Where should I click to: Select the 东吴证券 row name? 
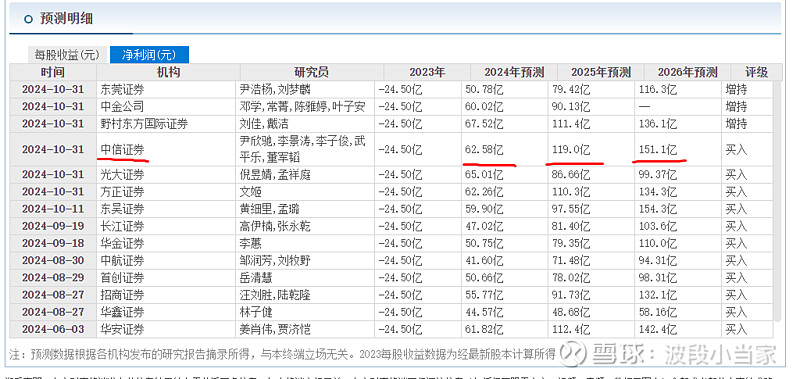pyautogui.click(x=122, y=209)
